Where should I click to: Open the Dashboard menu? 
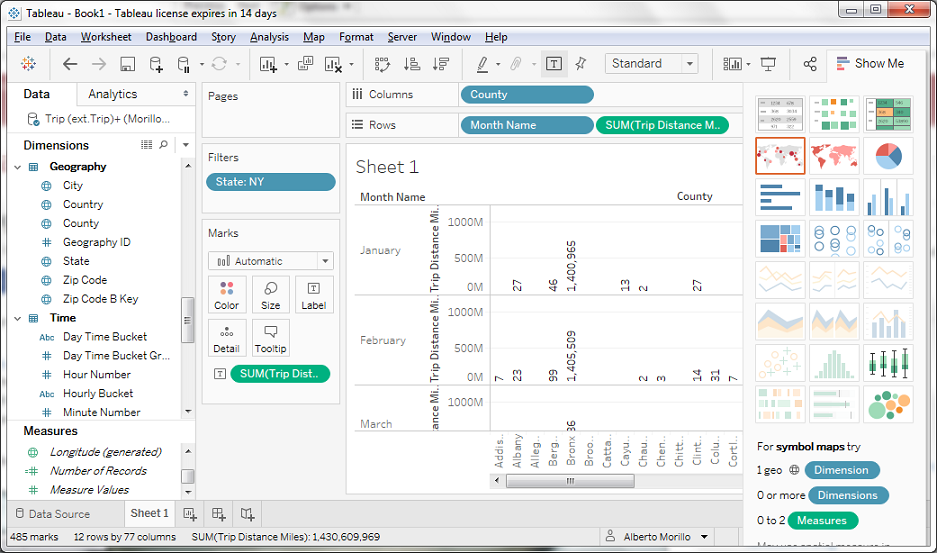click(171, 37)
